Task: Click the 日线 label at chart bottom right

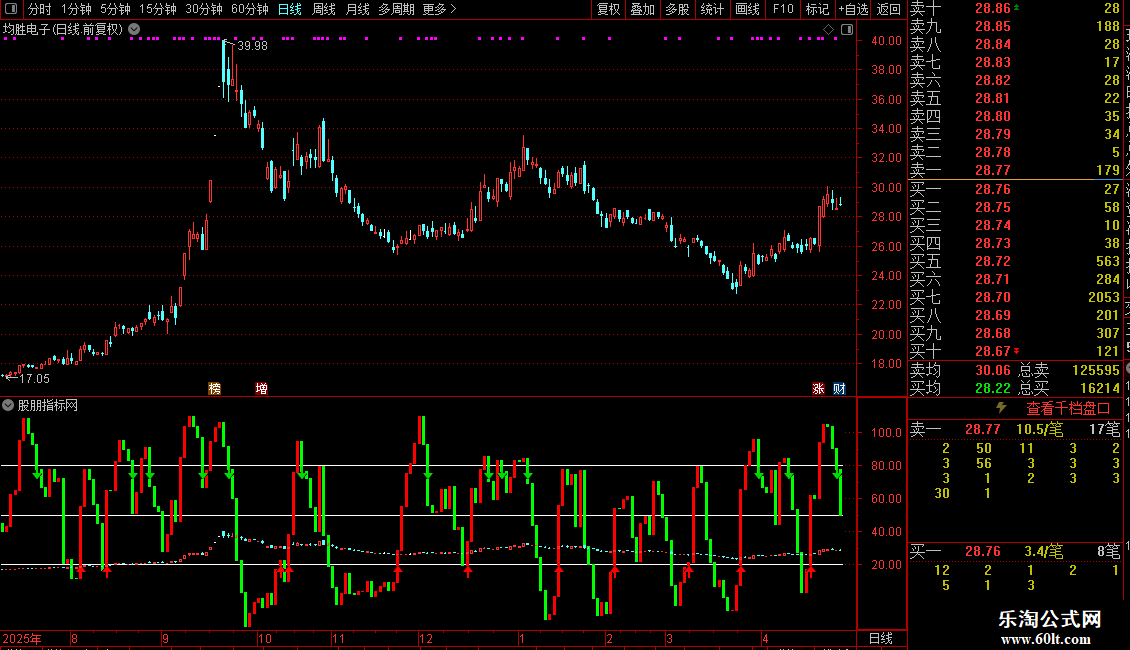Action: (x=881, y=638)
